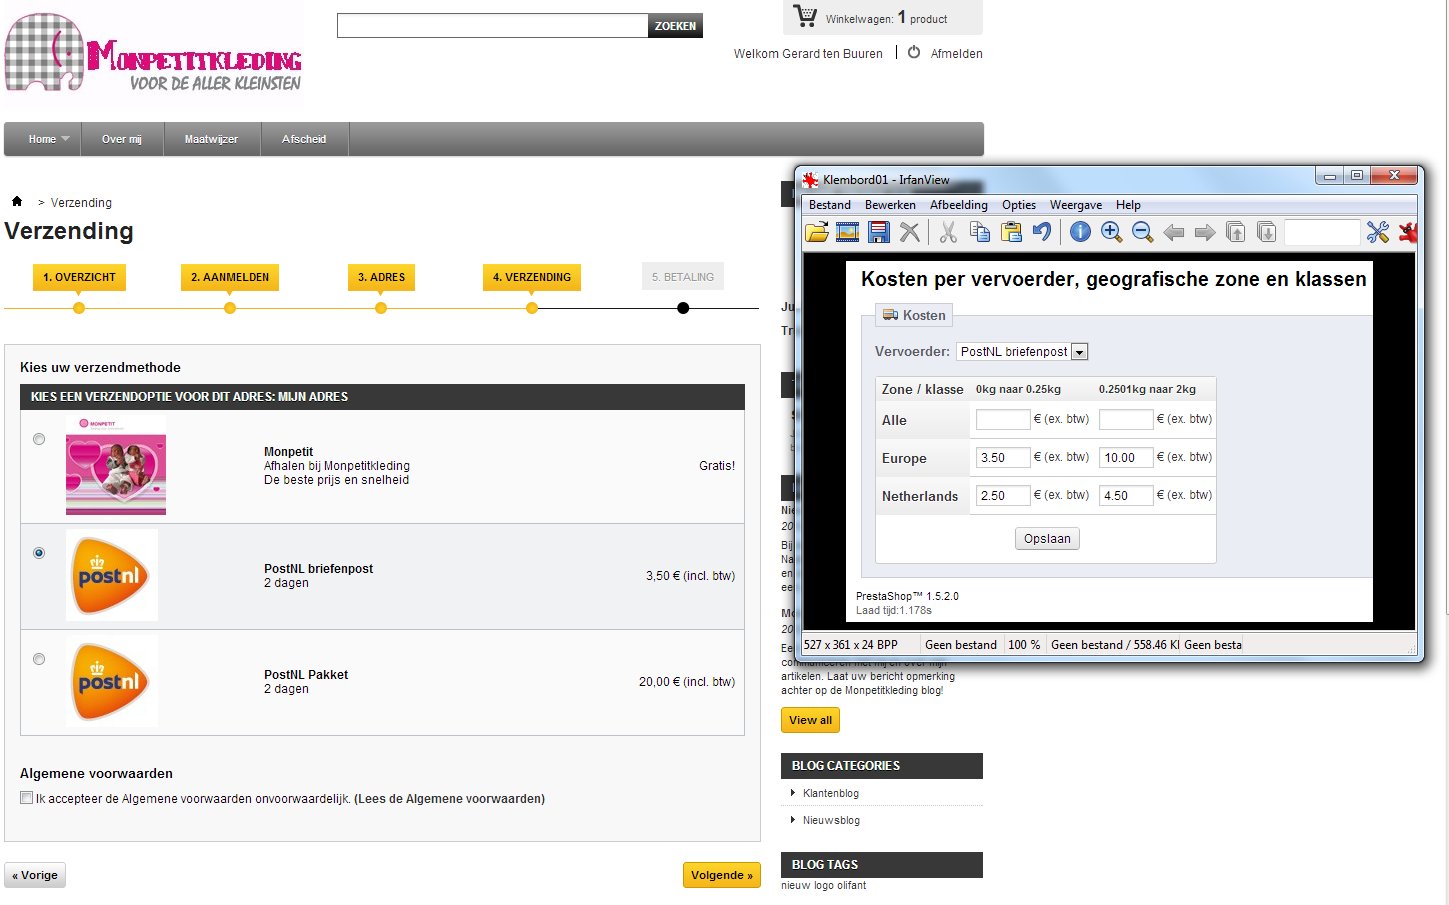Click the Volgende button
The image size is (1449, 905).
tap(721, 875)
